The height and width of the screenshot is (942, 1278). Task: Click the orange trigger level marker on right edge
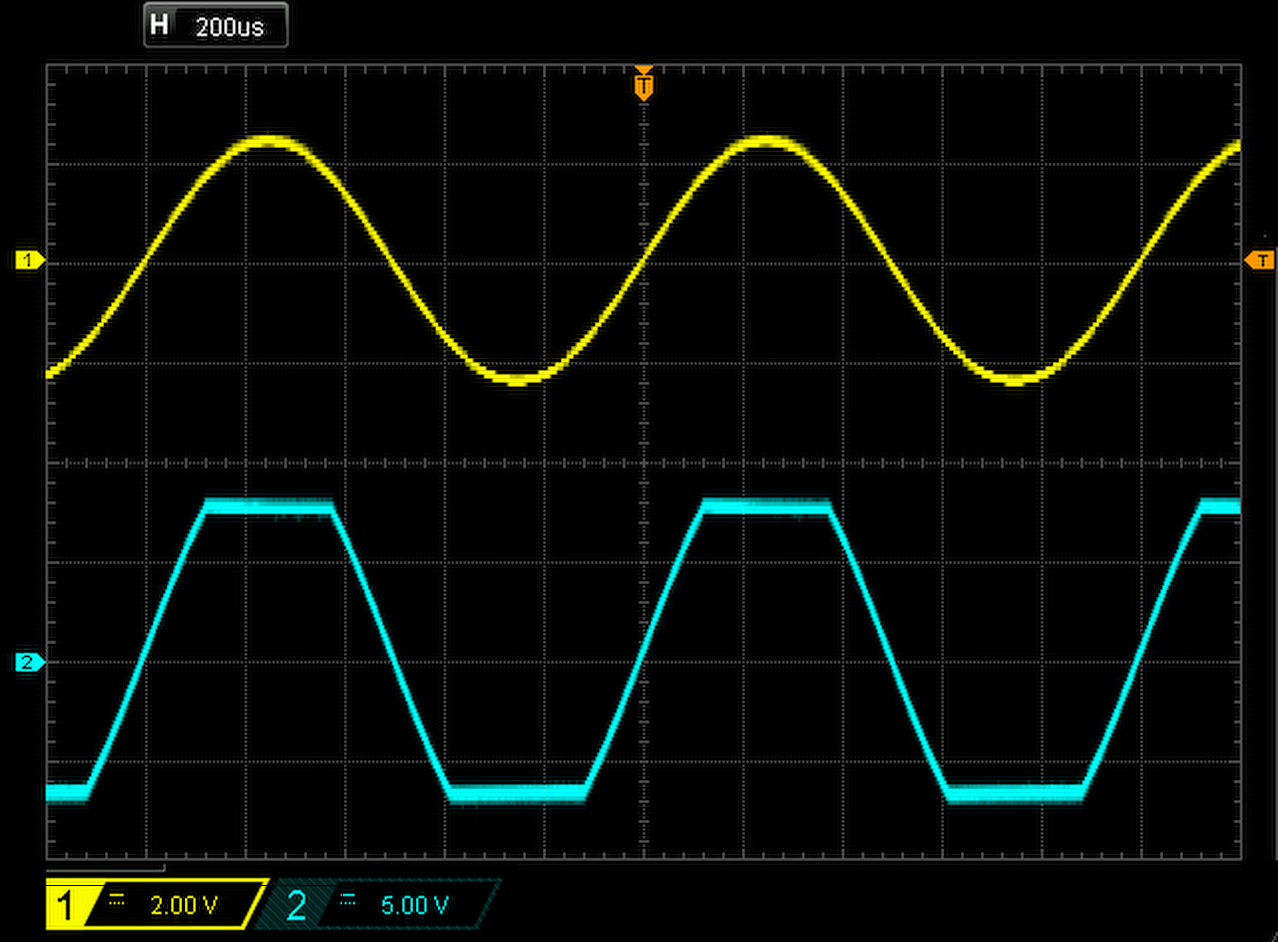point(1259,260)
